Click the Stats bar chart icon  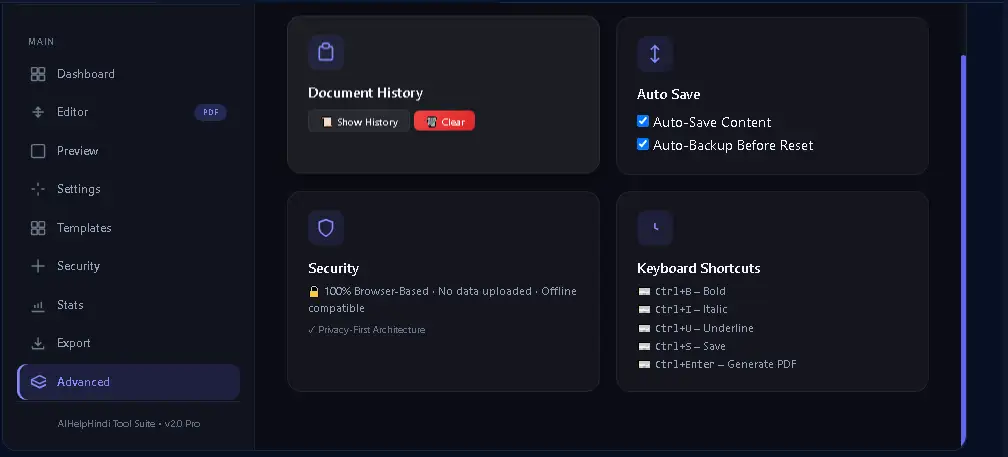tap(38, 305)
